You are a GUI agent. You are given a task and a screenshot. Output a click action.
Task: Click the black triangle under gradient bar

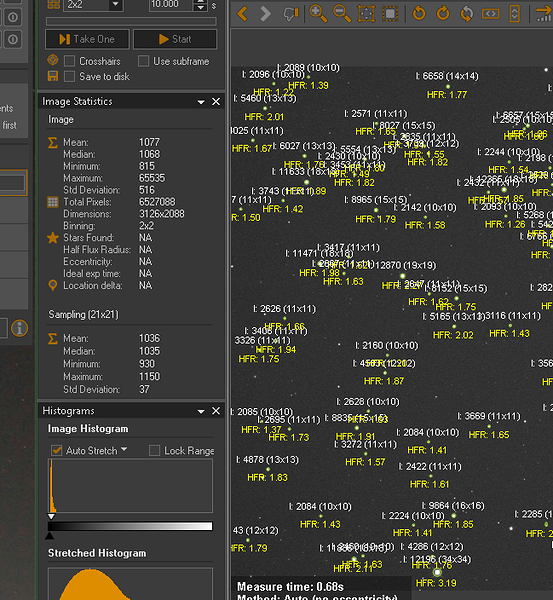coord(49,536)
